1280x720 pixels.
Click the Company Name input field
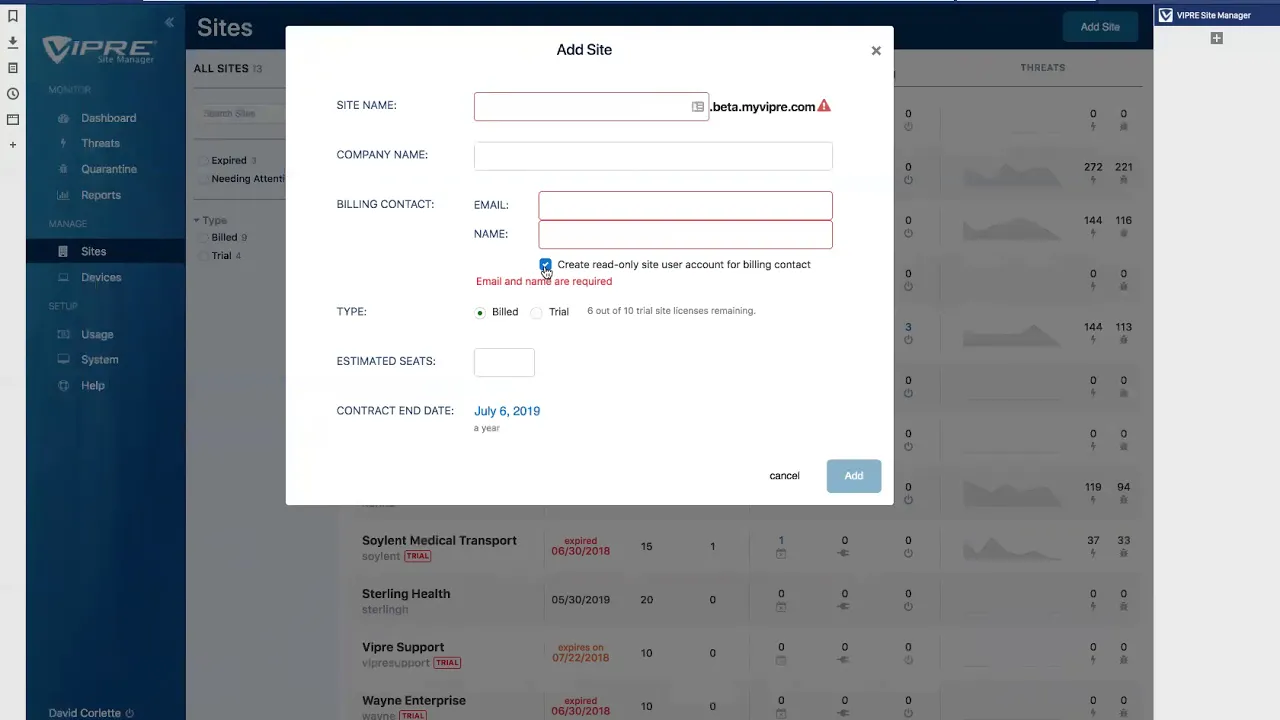[x=653, y=156]
